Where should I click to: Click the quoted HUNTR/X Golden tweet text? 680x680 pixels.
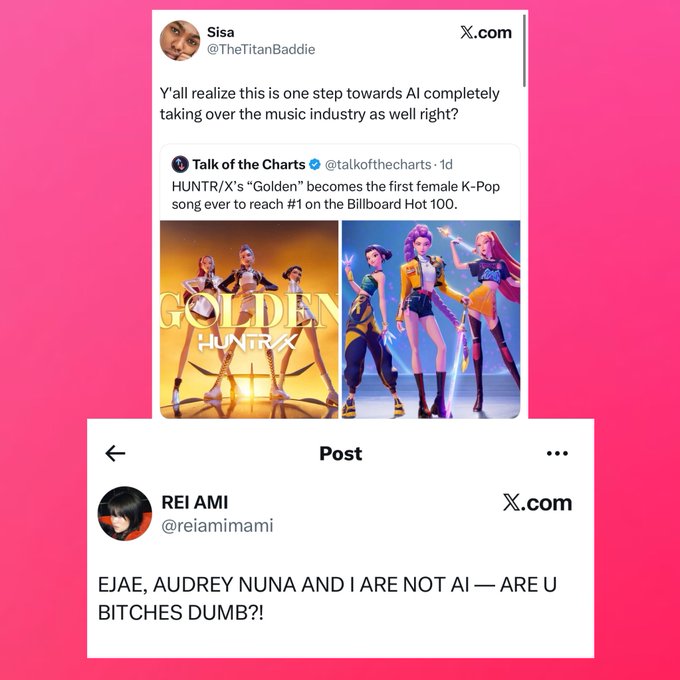(336, 195)
